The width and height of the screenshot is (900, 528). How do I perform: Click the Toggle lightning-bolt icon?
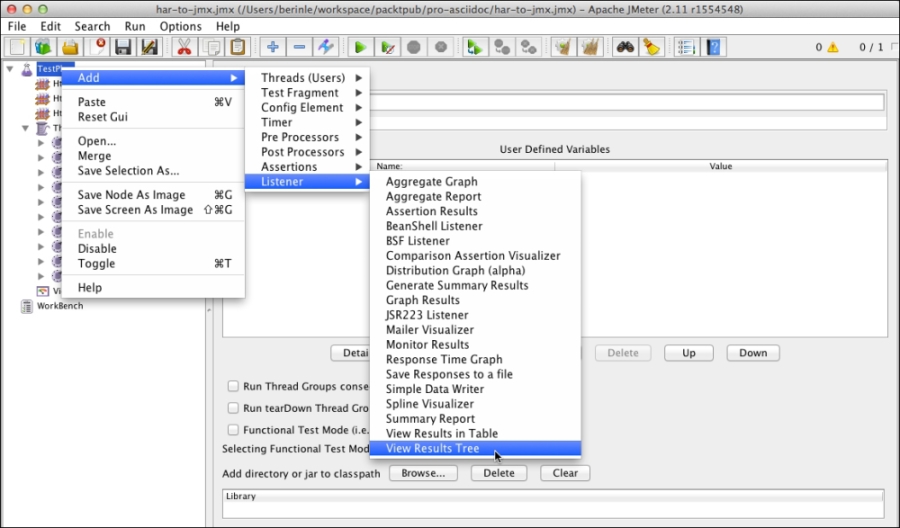(x=325, y=47)
